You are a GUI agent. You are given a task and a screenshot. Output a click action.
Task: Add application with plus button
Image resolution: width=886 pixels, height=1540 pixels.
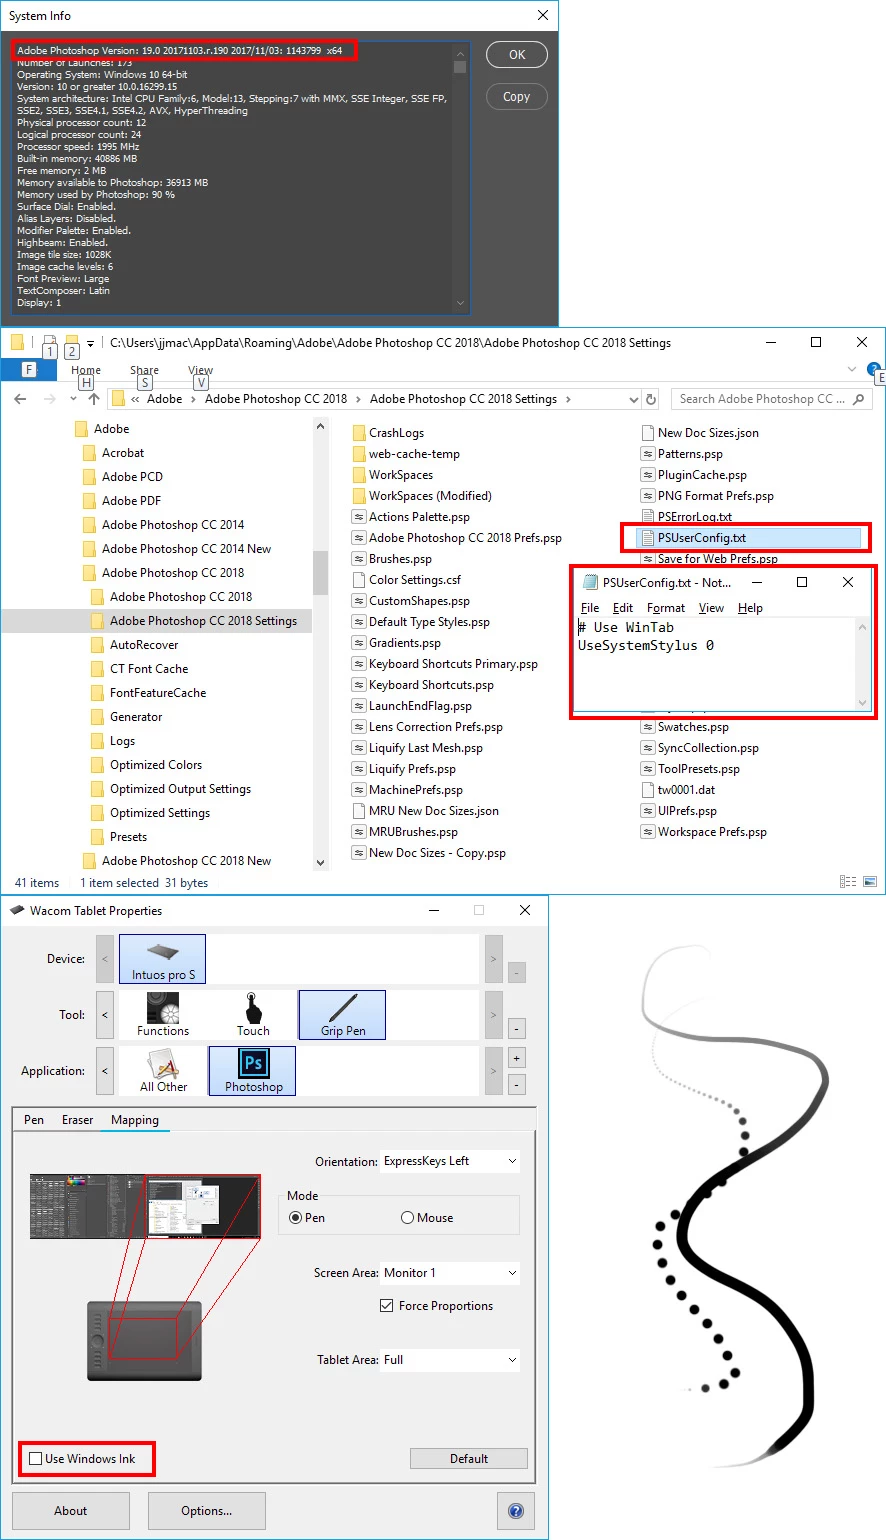[x=517, y=1058]
